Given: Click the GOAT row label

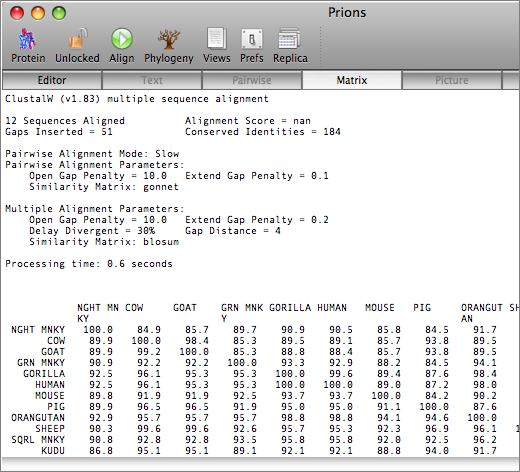Looking at the screenshot, I should click(x=53, y=352).
